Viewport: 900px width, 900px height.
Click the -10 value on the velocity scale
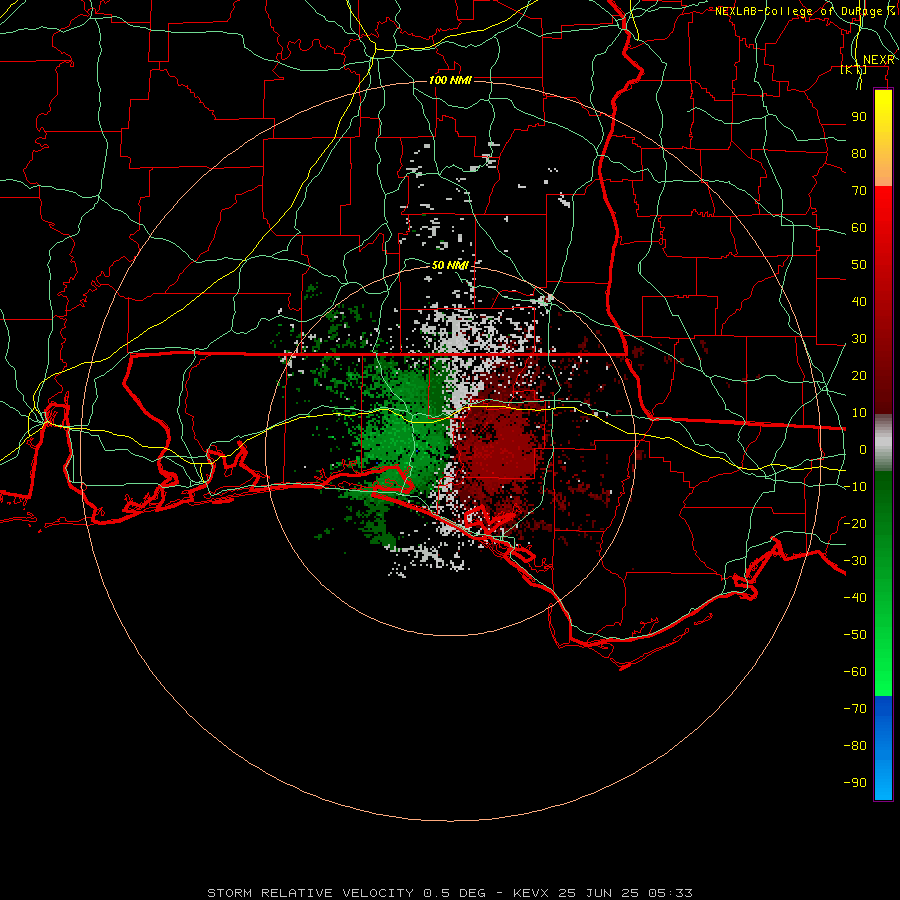(855, 487)
